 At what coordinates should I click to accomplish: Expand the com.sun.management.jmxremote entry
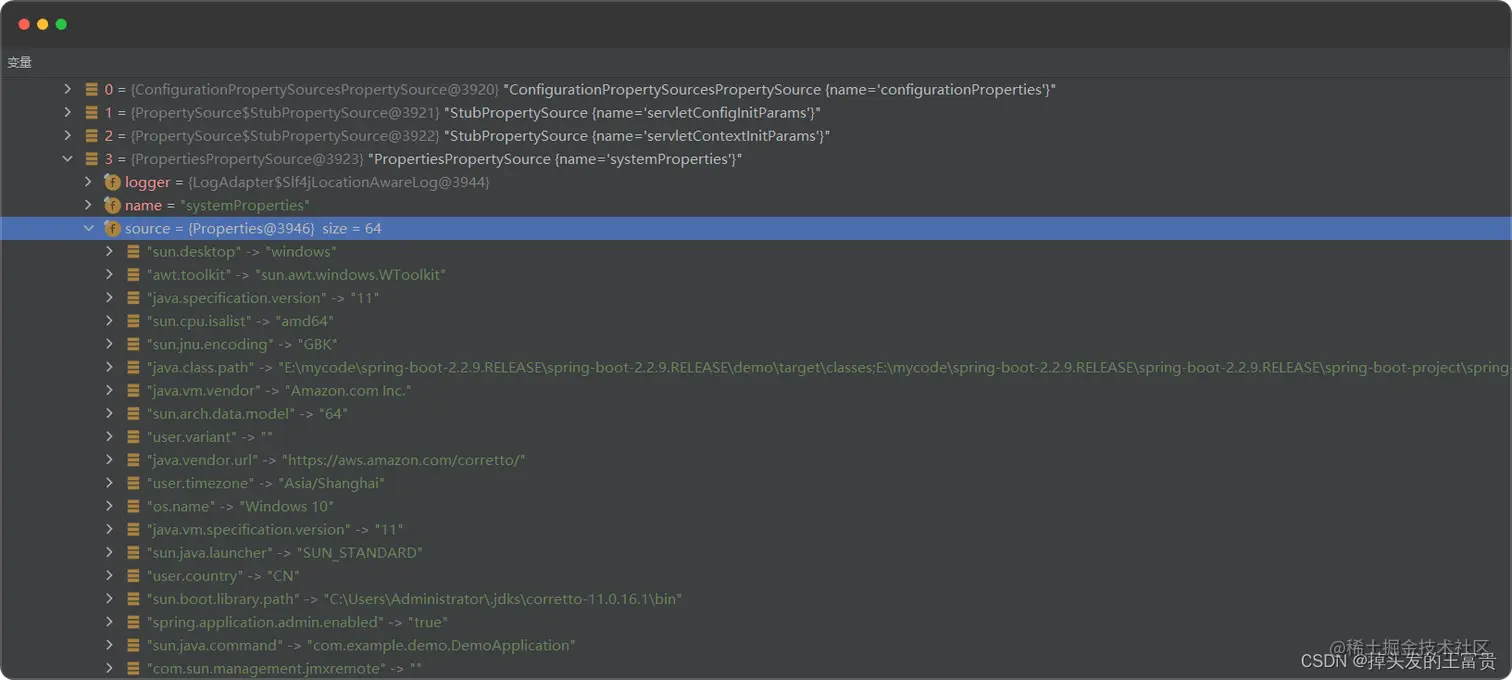(x=110, y=668)
